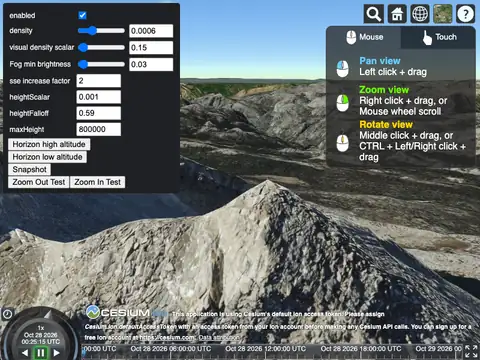Viewport: 480px width, 360px height.
Task: Focus the density value field 0.0006
Action: pyautogui.click(x=151, y=31)
